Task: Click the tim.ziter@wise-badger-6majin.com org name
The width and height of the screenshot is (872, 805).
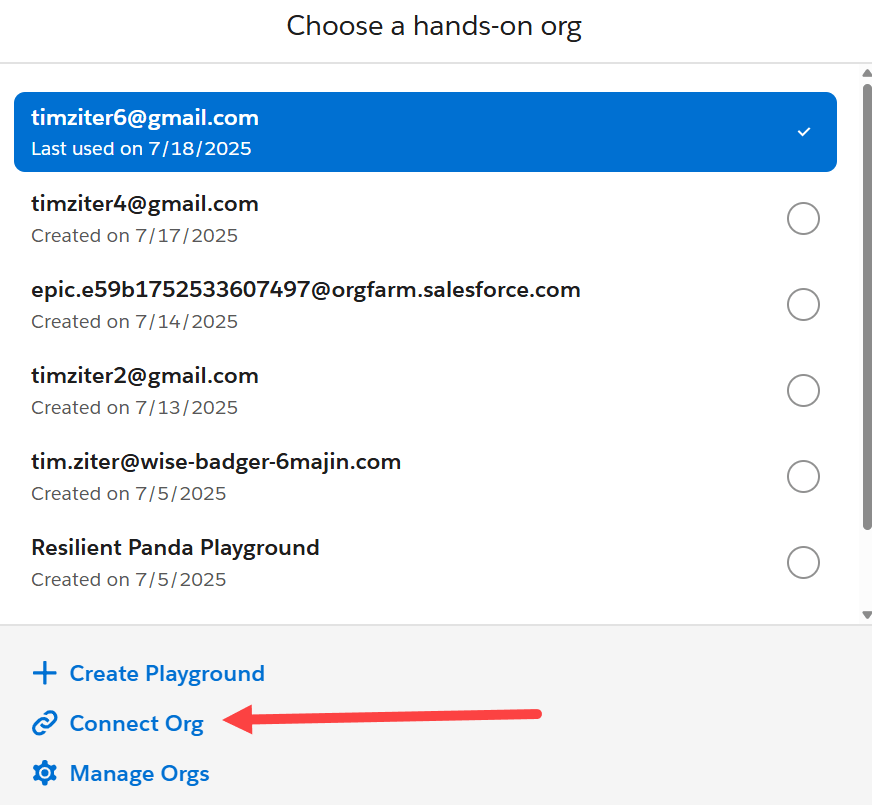Action: pyautogui.click(x=216, y=462)
